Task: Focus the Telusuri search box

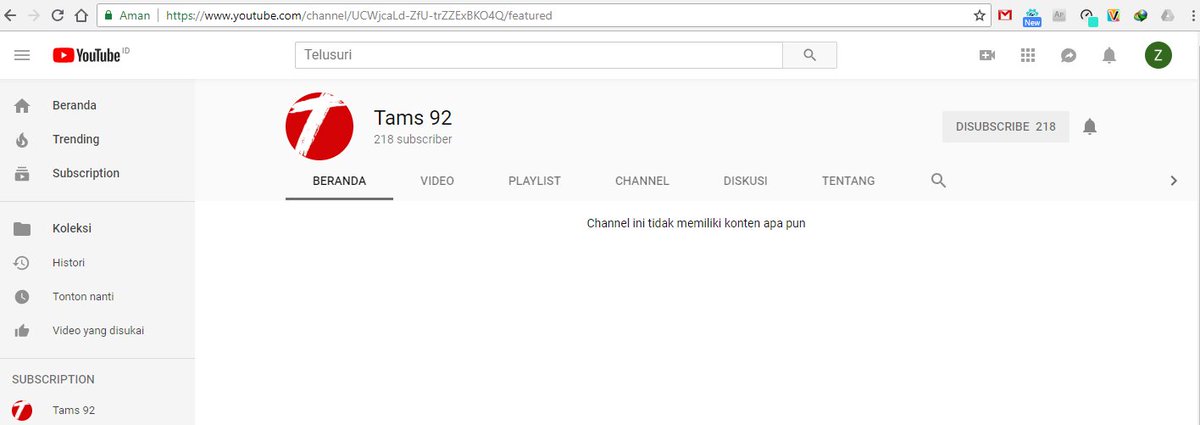Action: tap(538, 56)
